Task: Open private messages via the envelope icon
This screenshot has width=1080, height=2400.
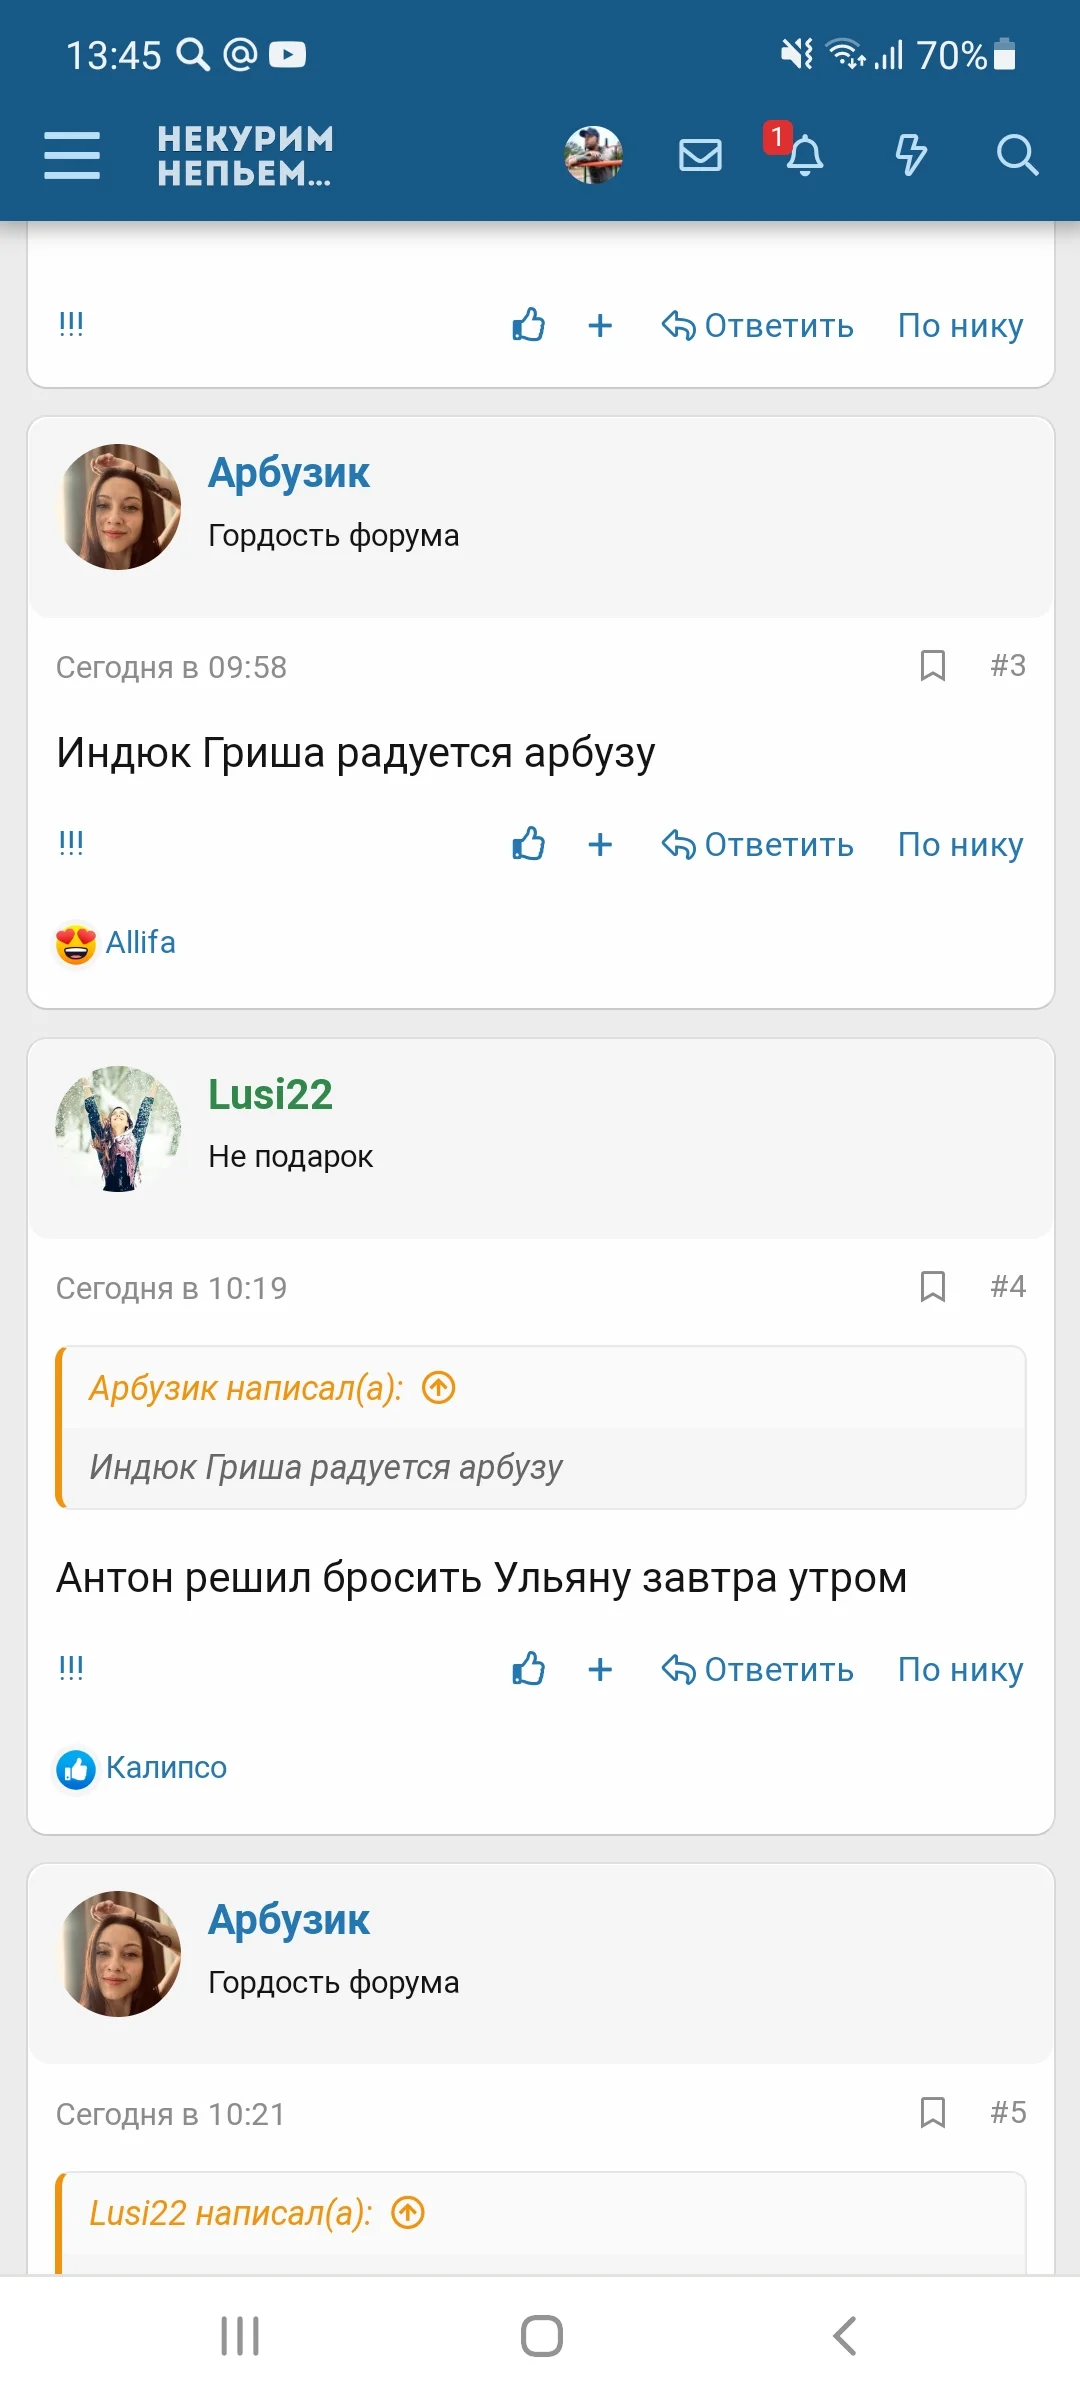Action: [x=699, y=155]
